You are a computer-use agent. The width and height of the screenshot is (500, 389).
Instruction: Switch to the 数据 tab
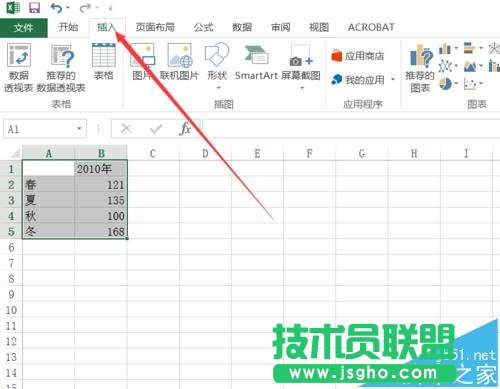coord(242,27)
